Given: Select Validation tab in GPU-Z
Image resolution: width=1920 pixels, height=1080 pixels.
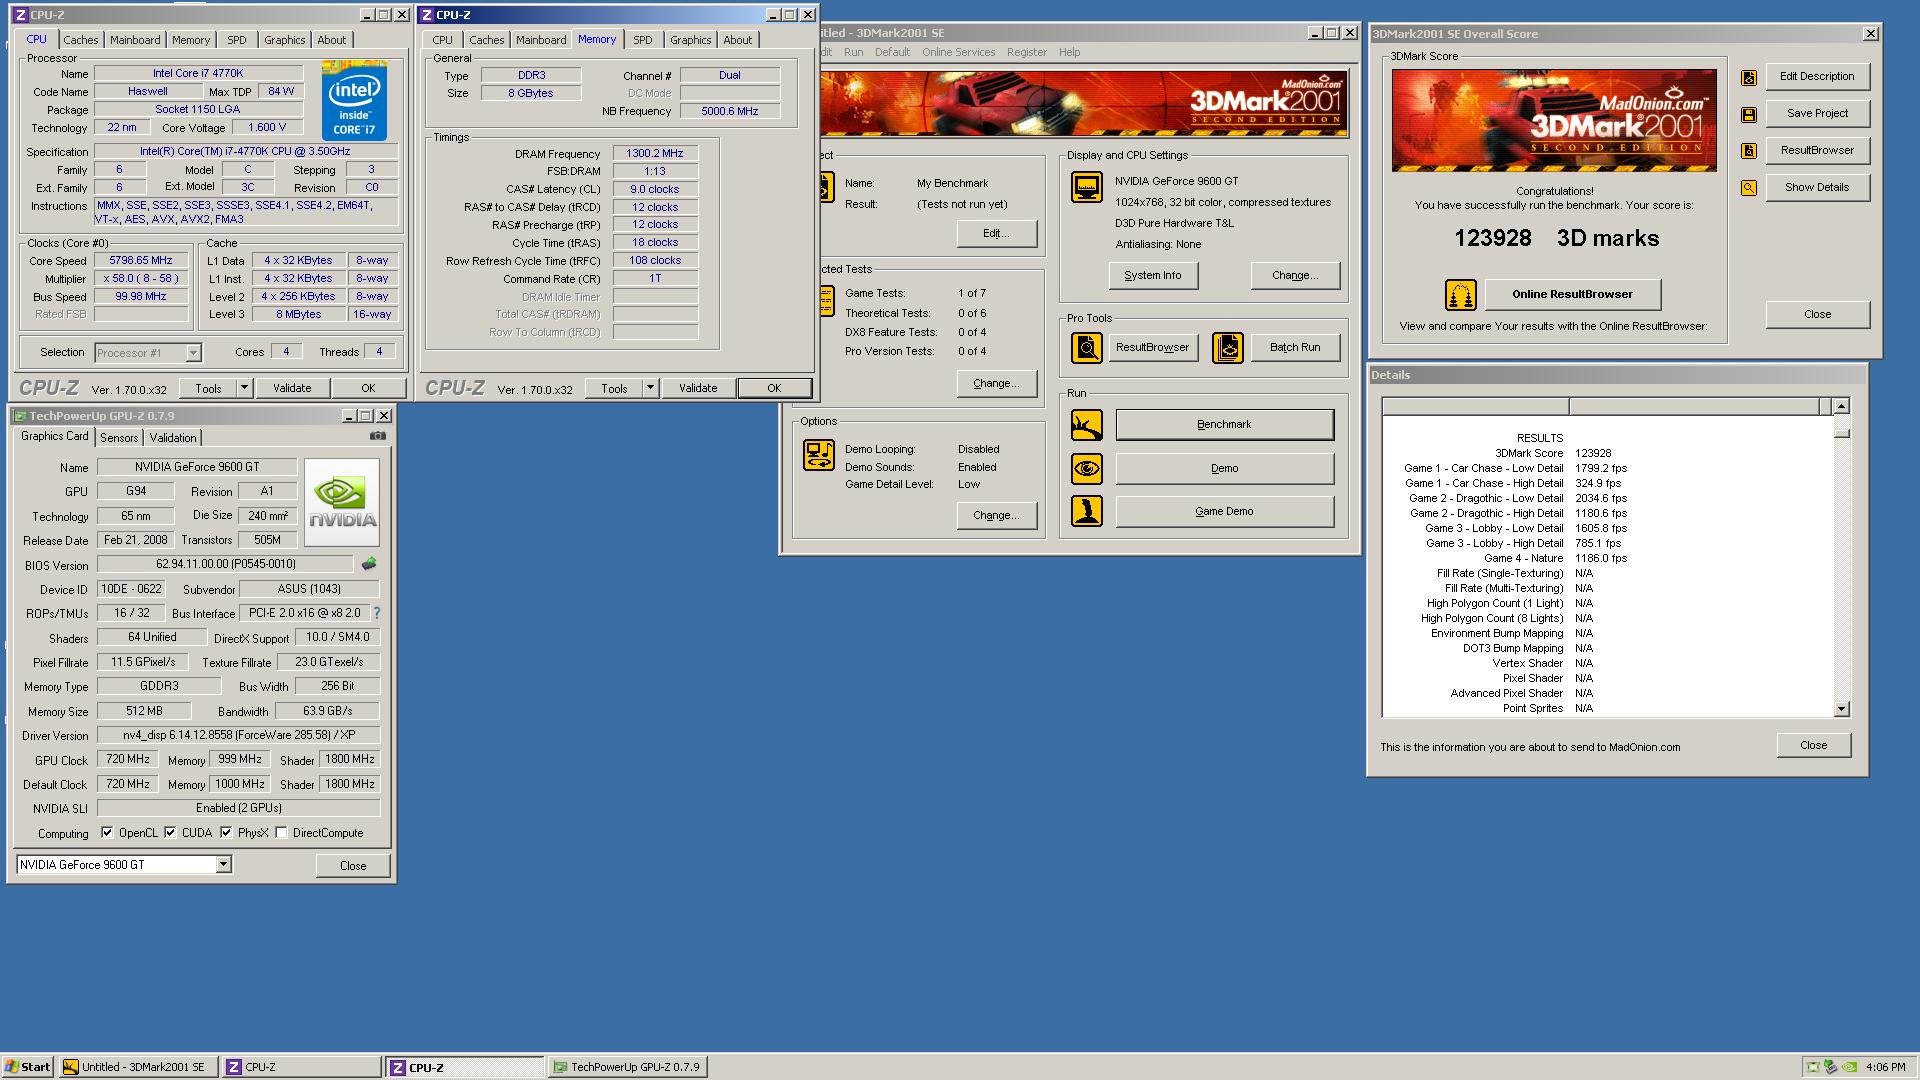Looking at the screenshot, I should tap(173, 438).
